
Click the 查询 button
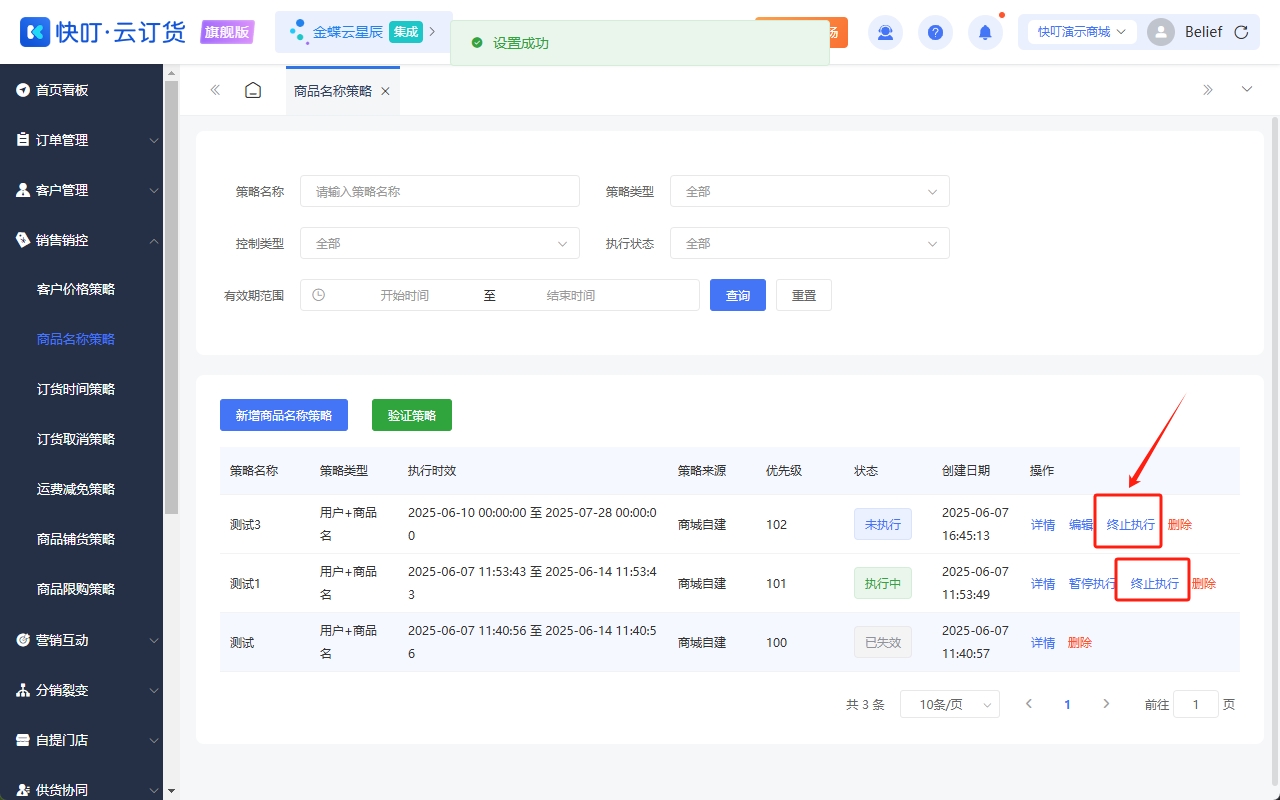pyautogui.click(x=738, y=295)
